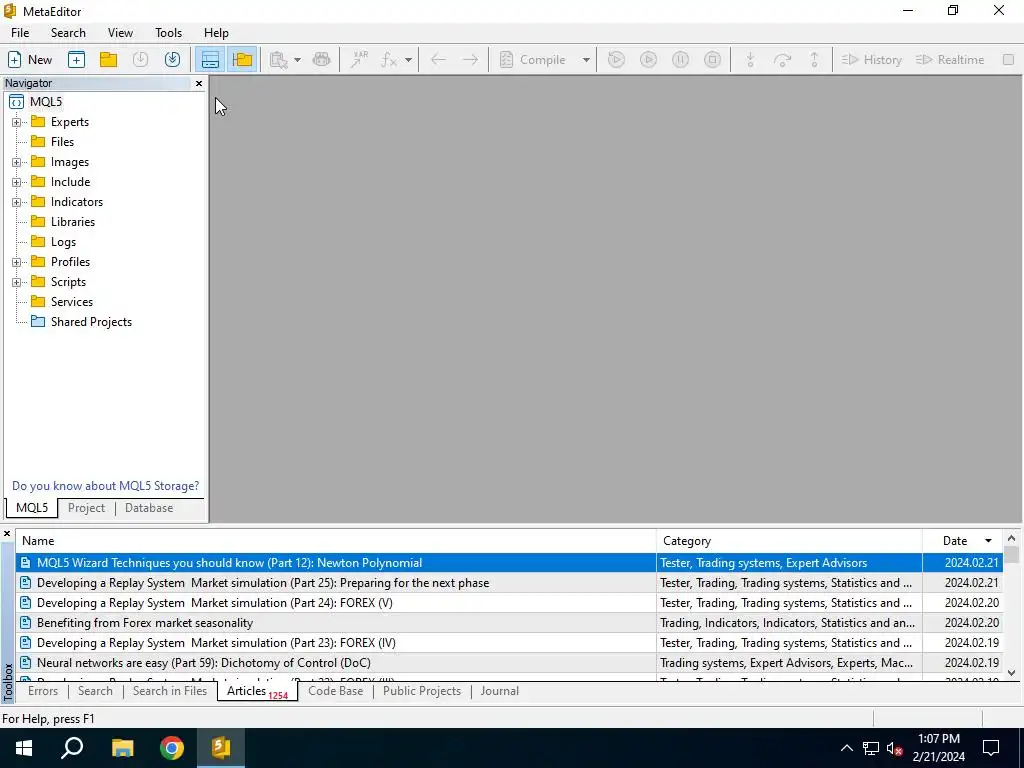The image size is (1024, 768).
Task: Click the step out up-arrow icon
Action: 814,59
